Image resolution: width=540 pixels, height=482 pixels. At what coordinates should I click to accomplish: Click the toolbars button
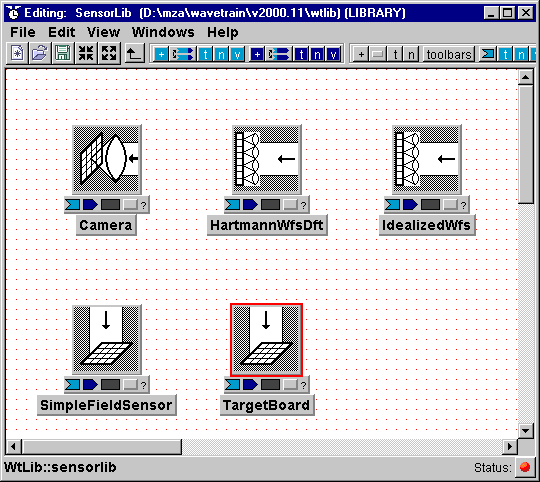pos(448,54)
